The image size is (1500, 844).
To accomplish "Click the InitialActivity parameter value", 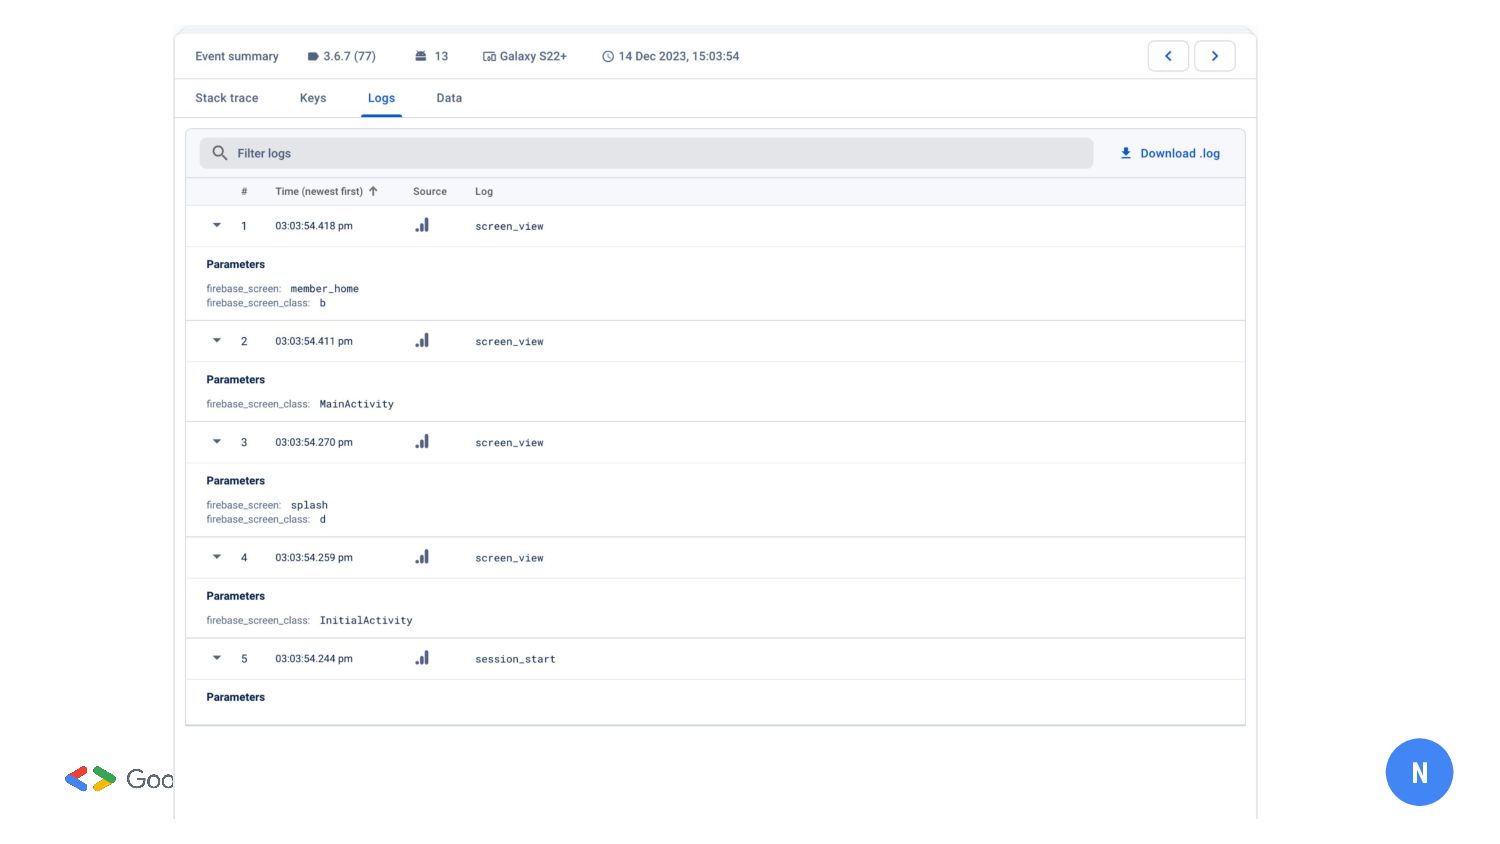I will point(366,620).
